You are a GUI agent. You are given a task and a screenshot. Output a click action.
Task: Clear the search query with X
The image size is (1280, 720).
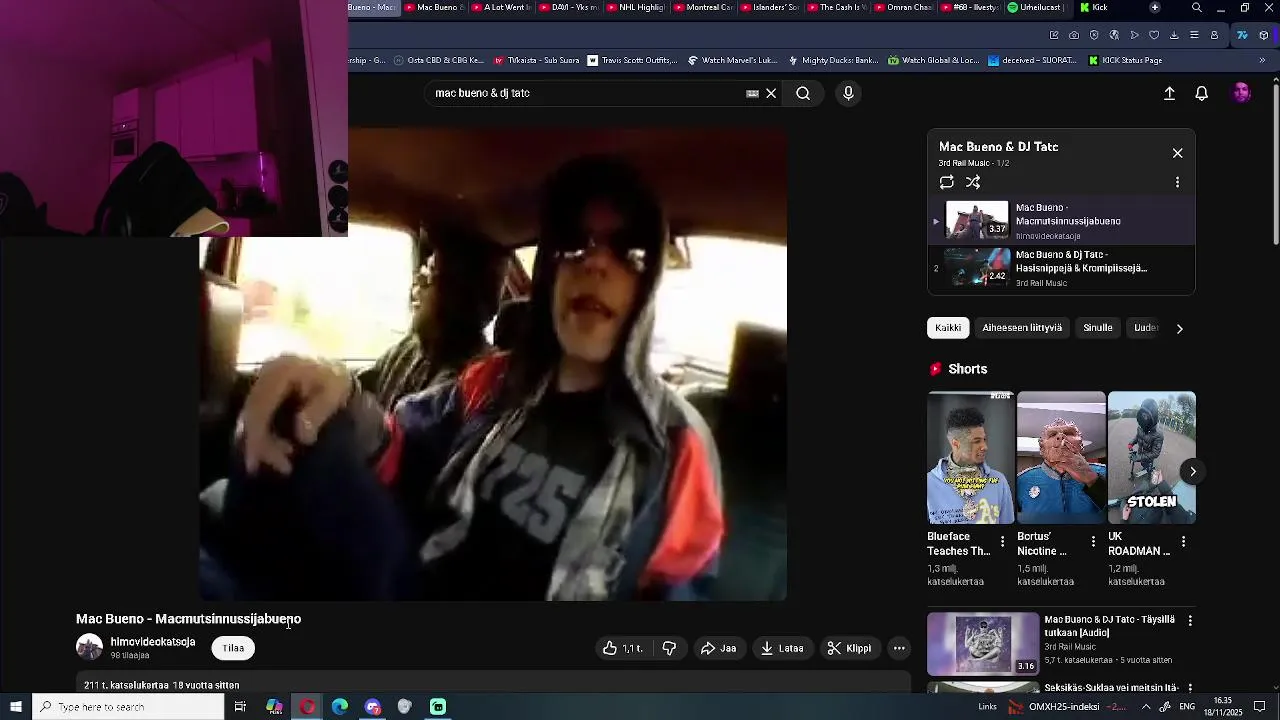771,93
